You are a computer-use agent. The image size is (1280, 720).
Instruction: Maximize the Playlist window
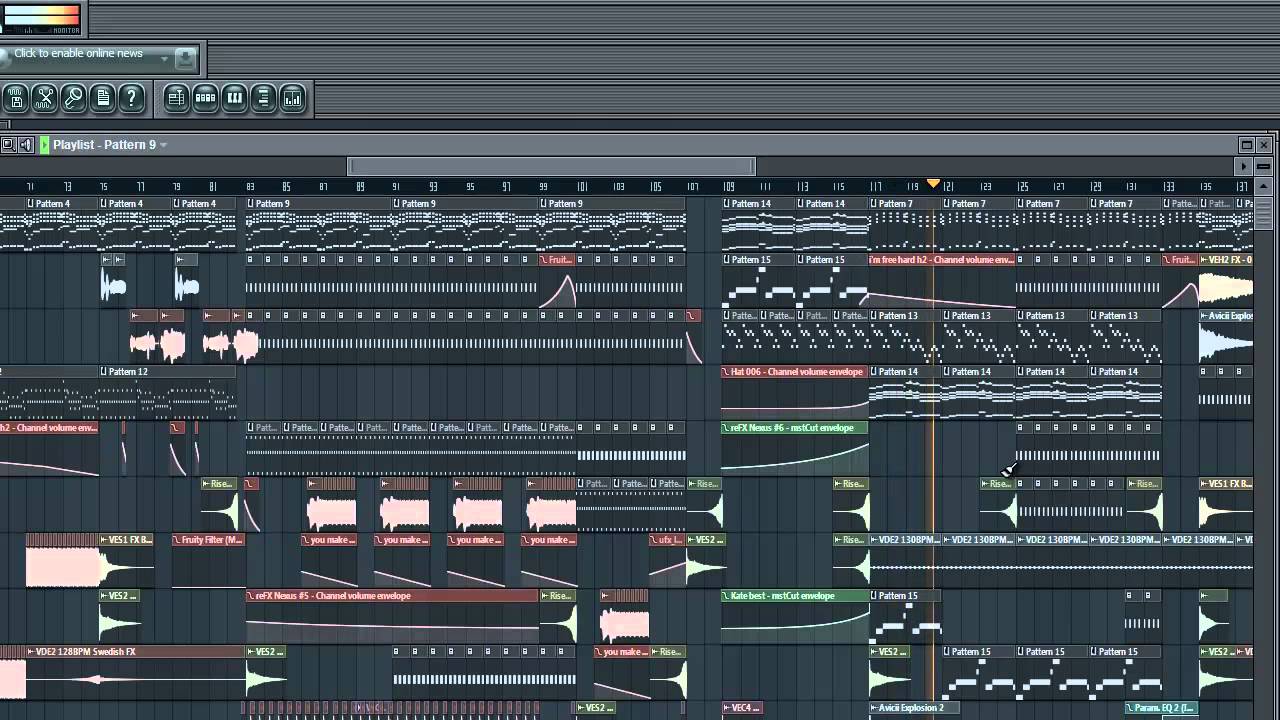point(1247,145)
